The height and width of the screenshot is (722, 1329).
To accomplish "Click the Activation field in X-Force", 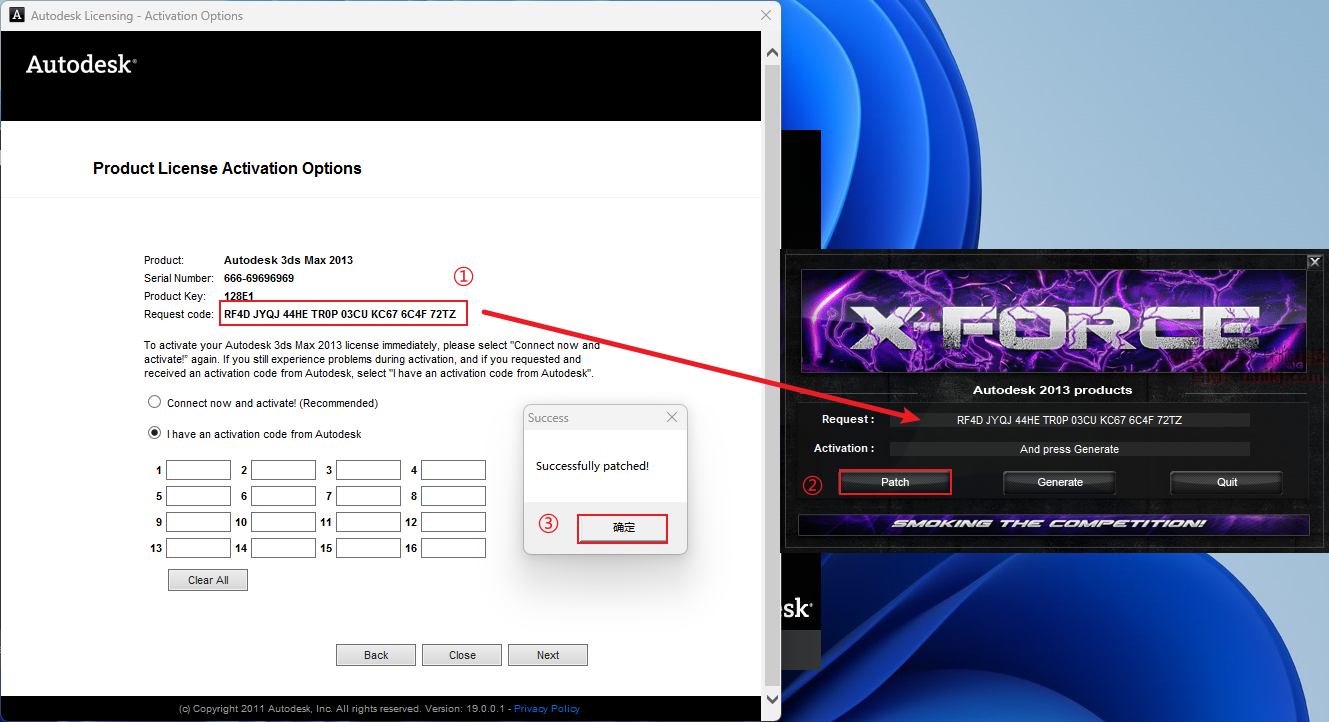I will (x=1069, y=449).
